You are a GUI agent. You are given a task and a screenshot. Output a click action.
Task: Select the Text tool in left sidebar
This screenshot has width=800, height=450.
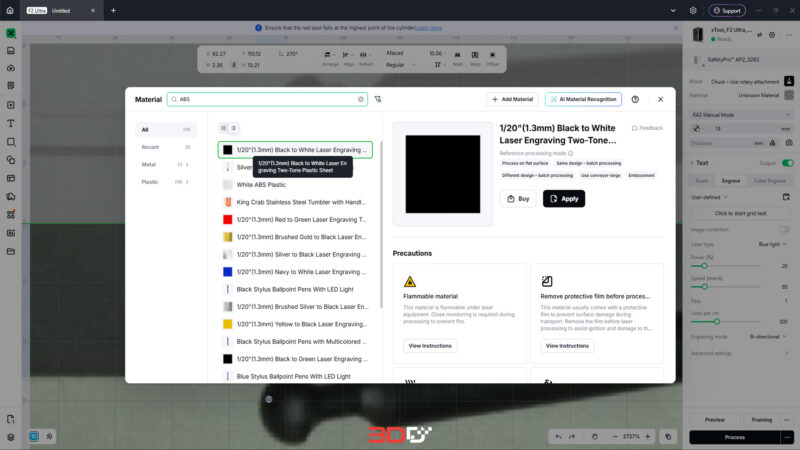(x=11, y=123)
